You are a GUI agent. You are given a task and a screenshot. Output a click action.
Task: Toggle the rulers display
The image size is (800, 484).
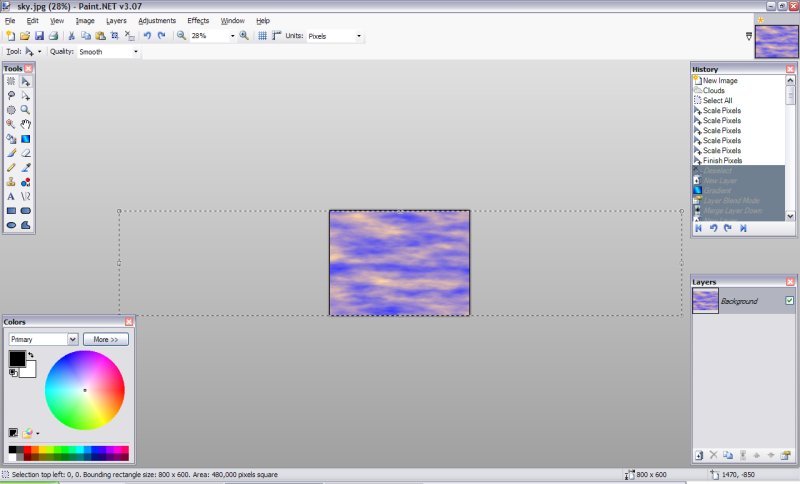point(276,36)
